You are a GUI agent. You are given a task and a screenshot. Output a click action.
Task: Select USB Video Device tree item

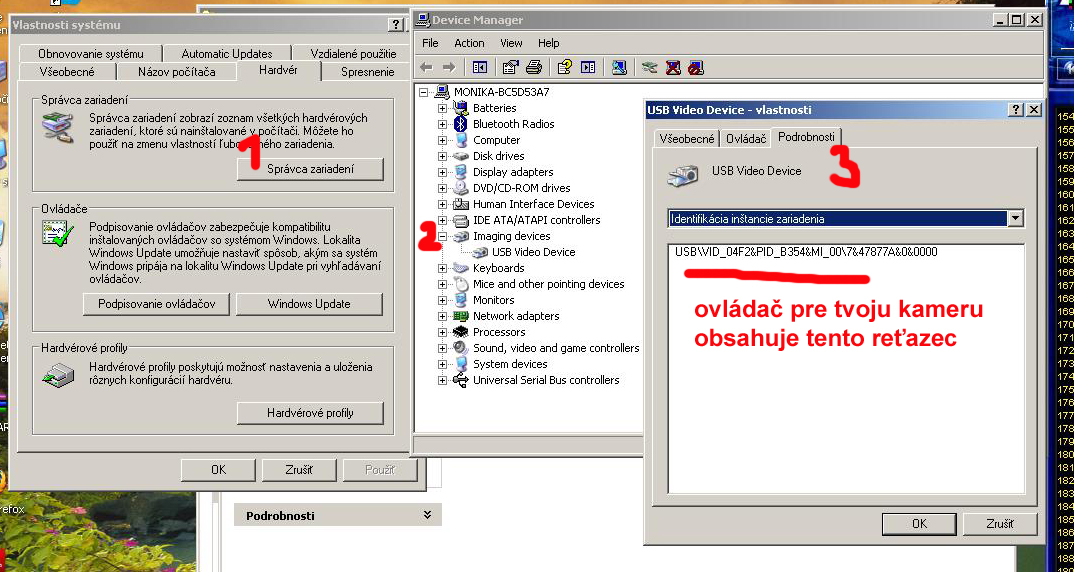pyautogui.click(x=534, y=252)
